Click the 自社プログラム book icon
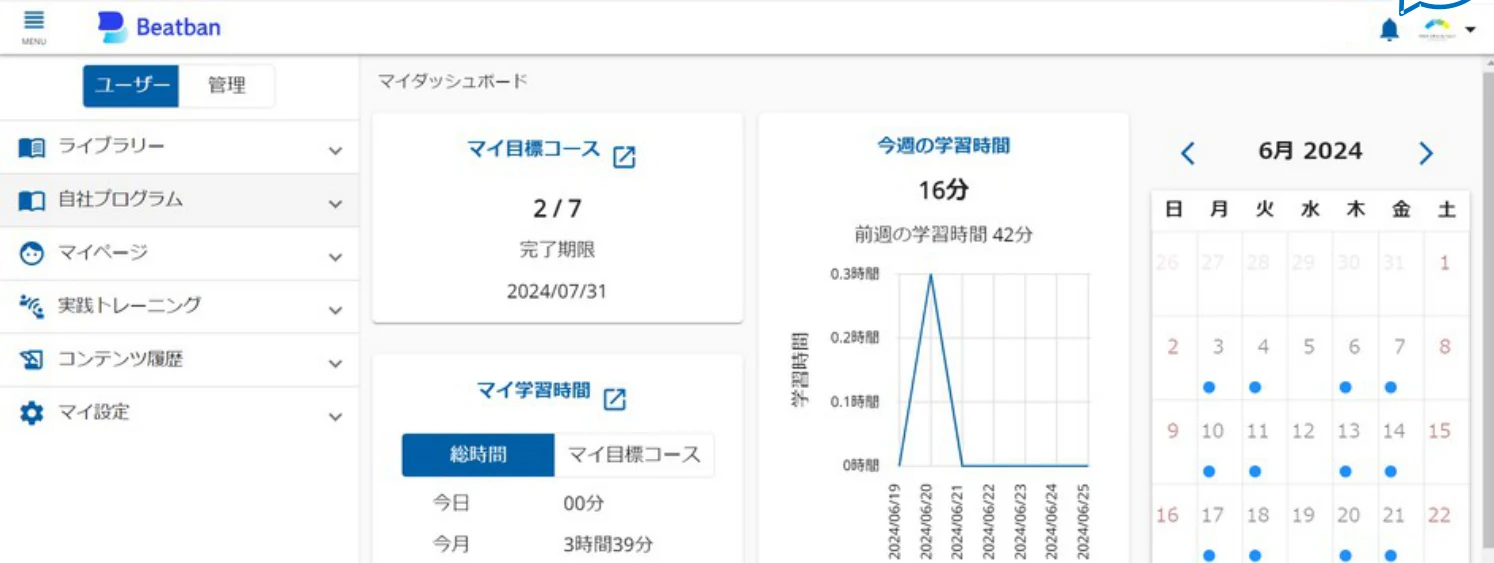Viewport: 1494px width, 563px height. pos(32,201)
